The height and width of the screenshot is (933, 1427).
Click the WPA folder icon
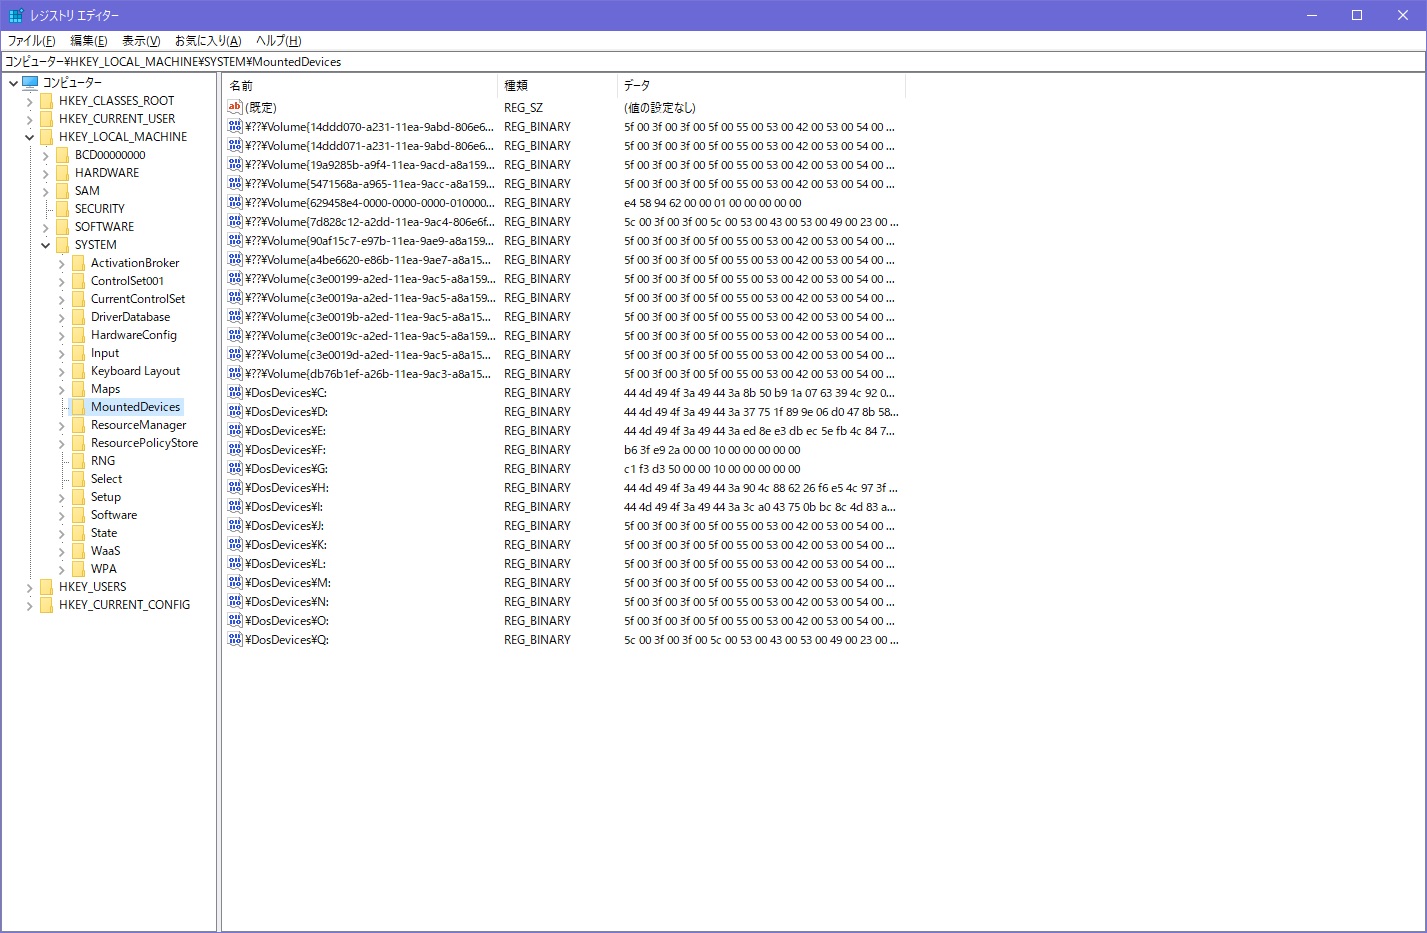coord(78,568)
